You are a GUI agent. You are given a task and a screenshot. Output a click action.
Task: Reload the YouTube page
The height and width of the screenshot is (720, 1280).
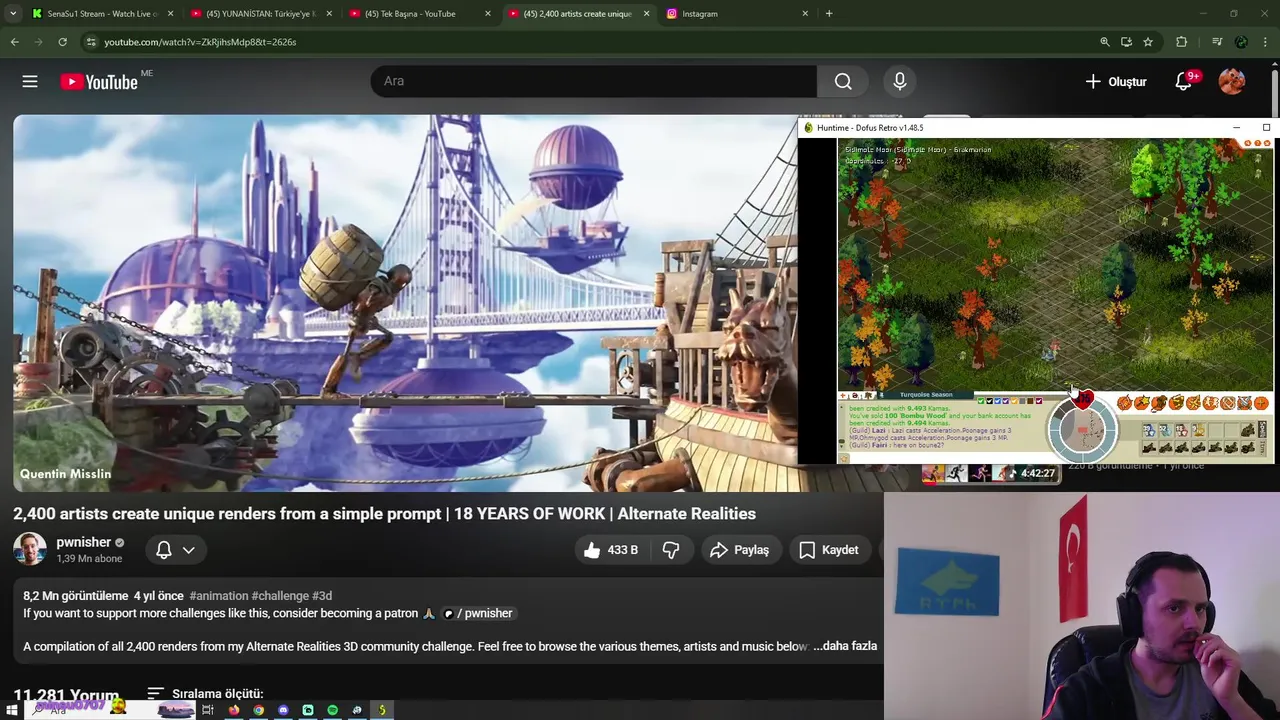tap(62, 42)
